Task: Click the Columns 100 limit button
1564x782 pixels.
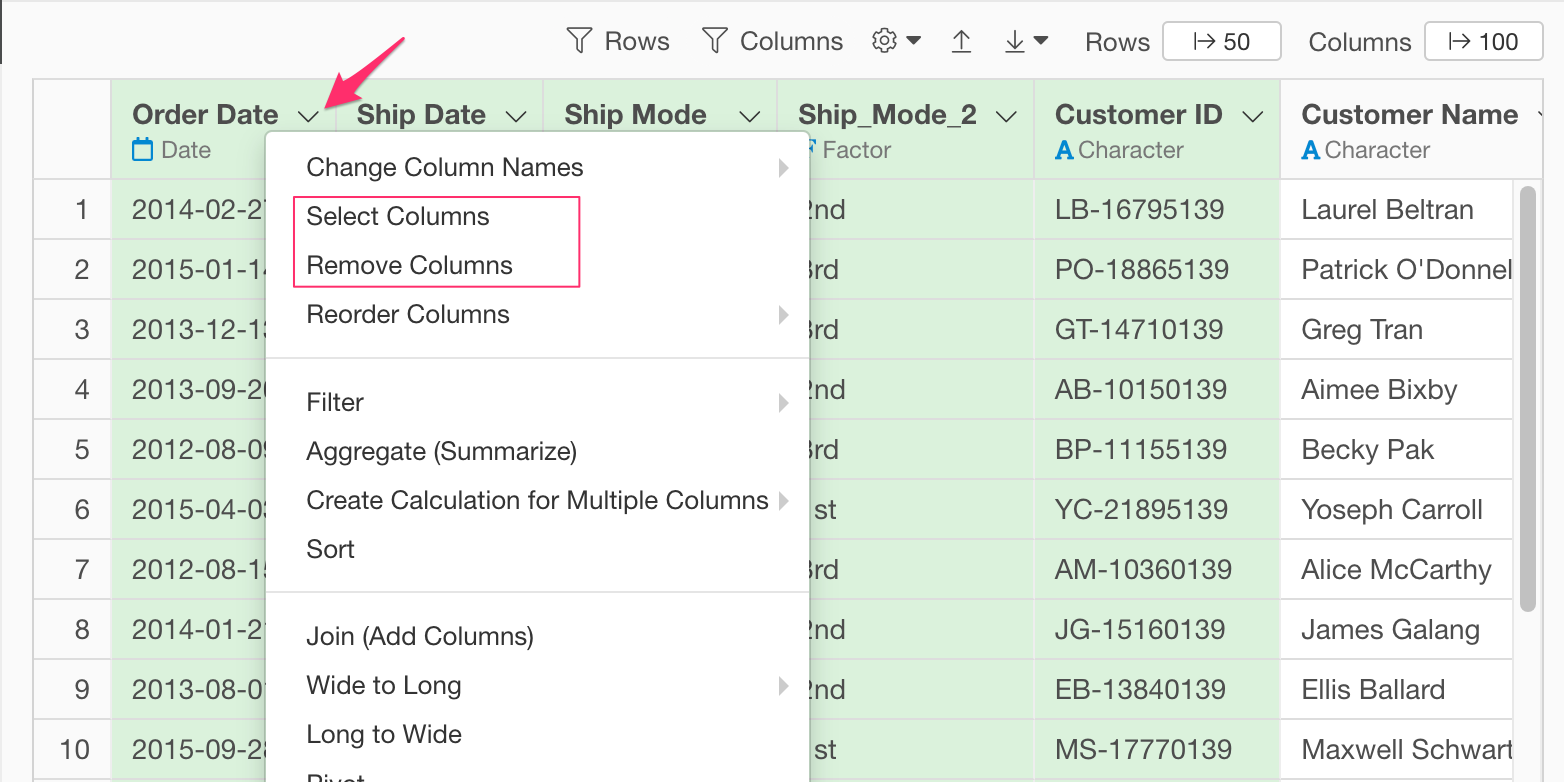Action: (1483, 42)
